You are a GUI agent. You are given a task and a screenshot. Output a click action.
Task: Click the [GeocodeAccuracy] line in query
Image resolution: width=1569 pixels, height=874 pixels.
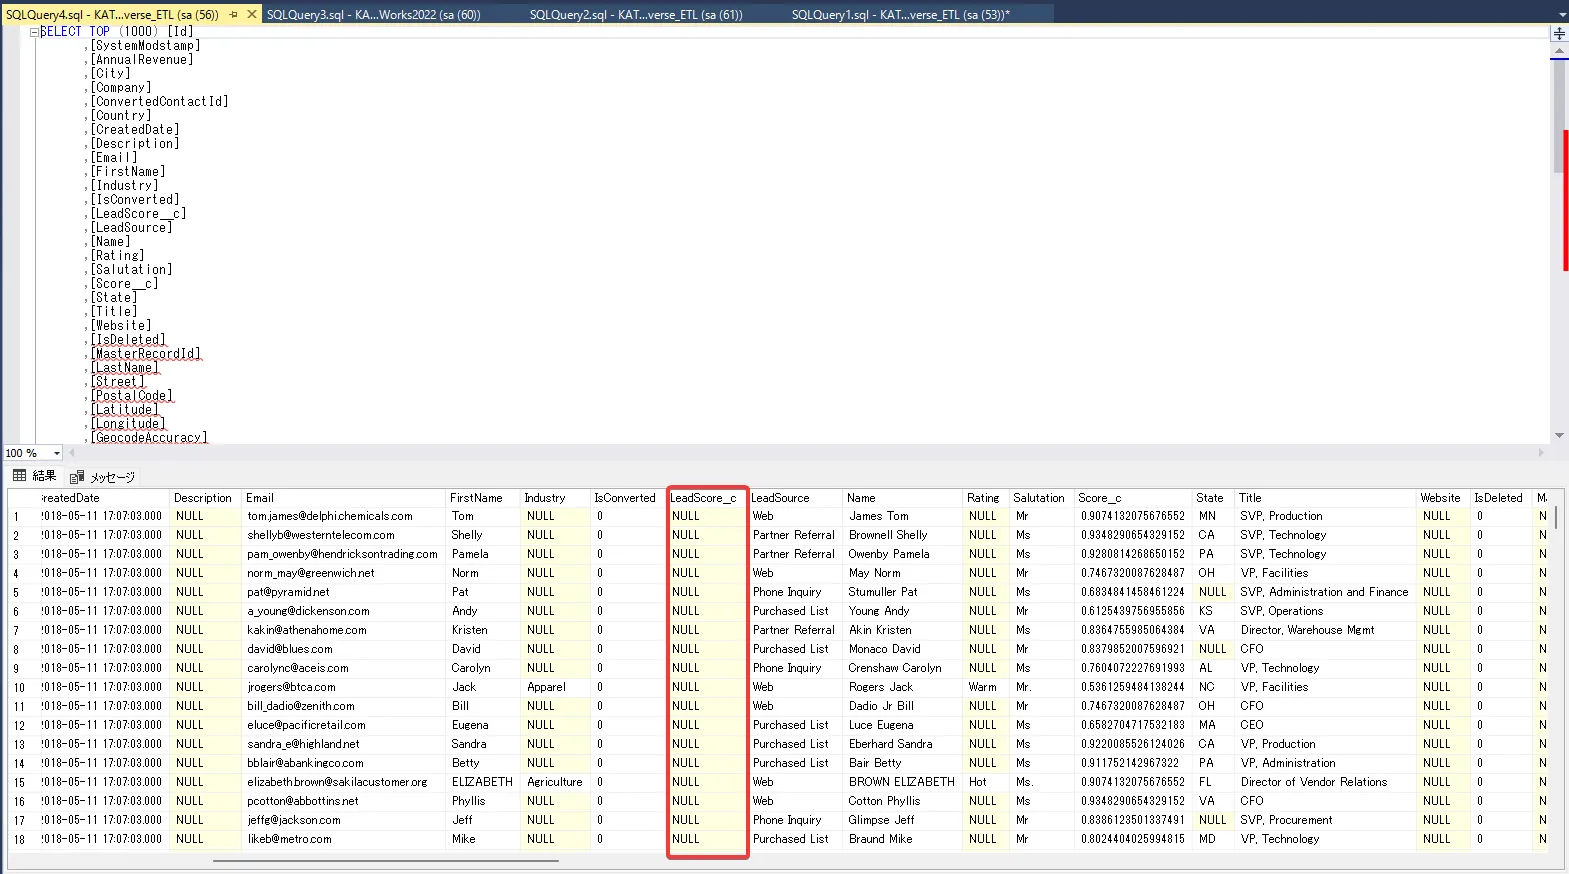[149, 438]
